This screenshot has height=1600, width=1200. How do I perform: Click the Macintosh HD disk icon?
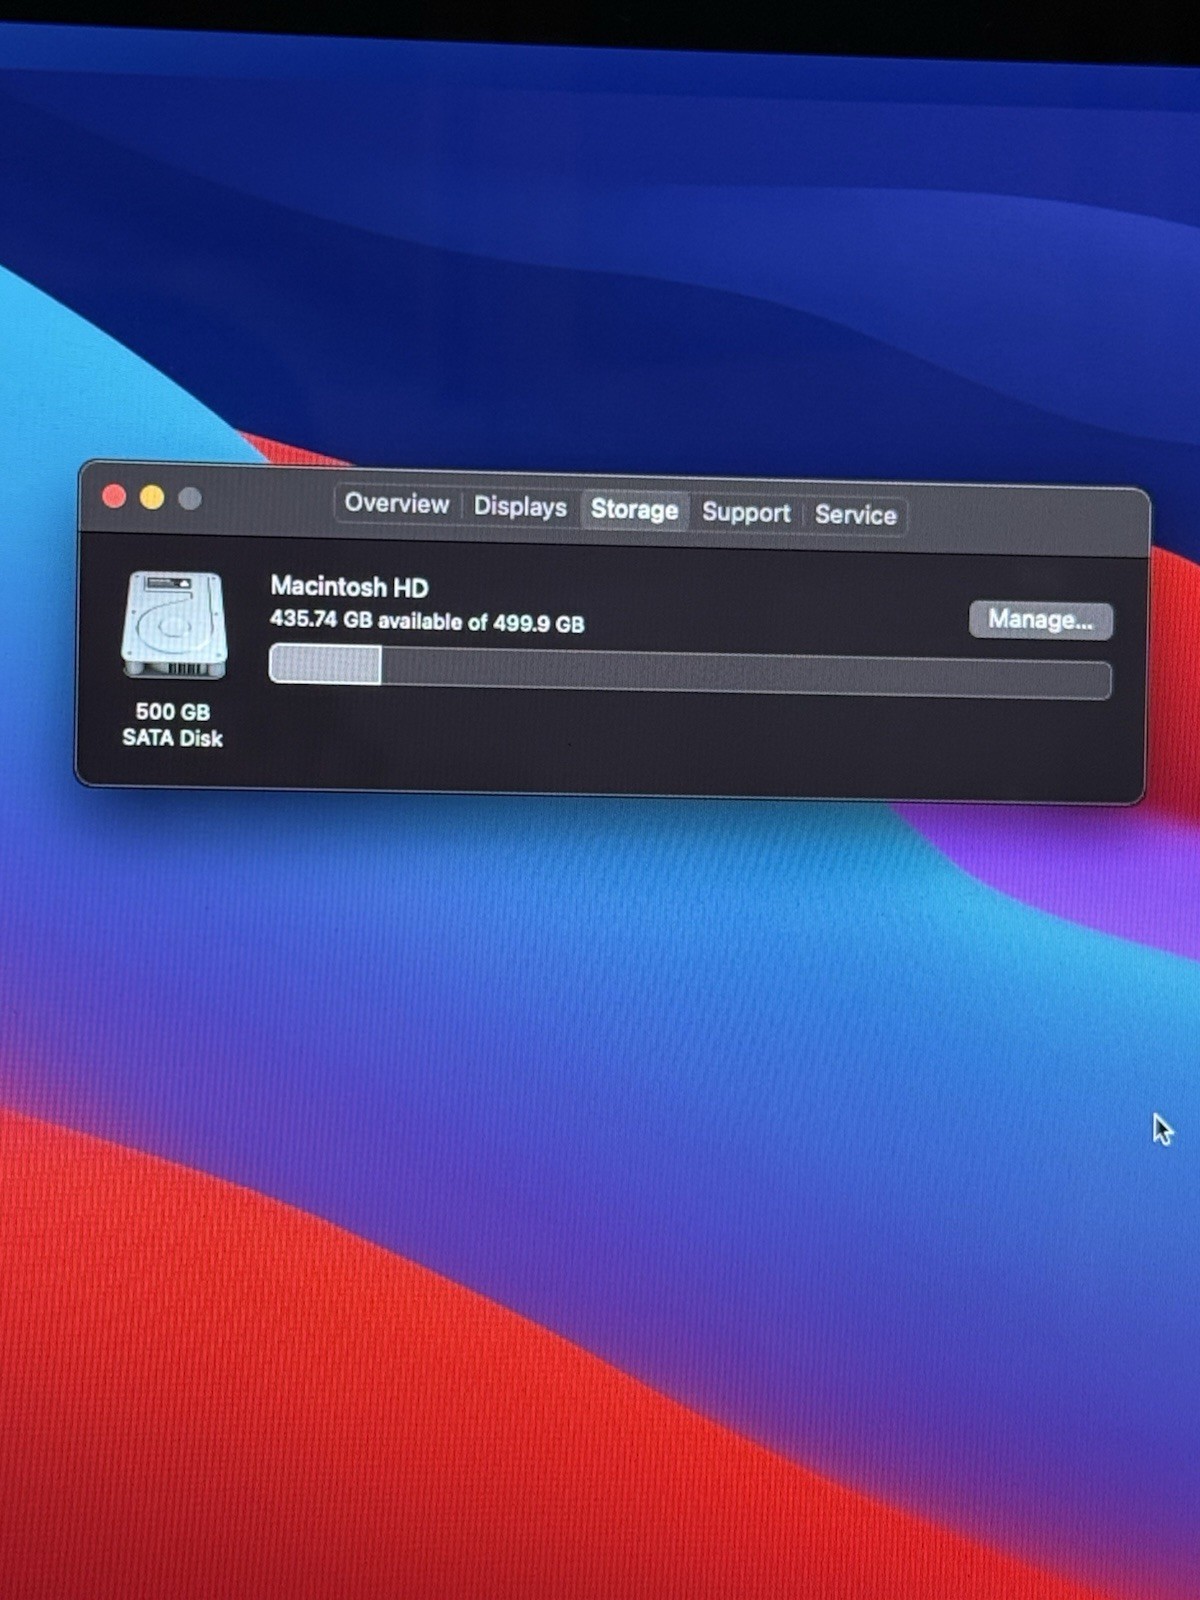click(x=174, y=625)
